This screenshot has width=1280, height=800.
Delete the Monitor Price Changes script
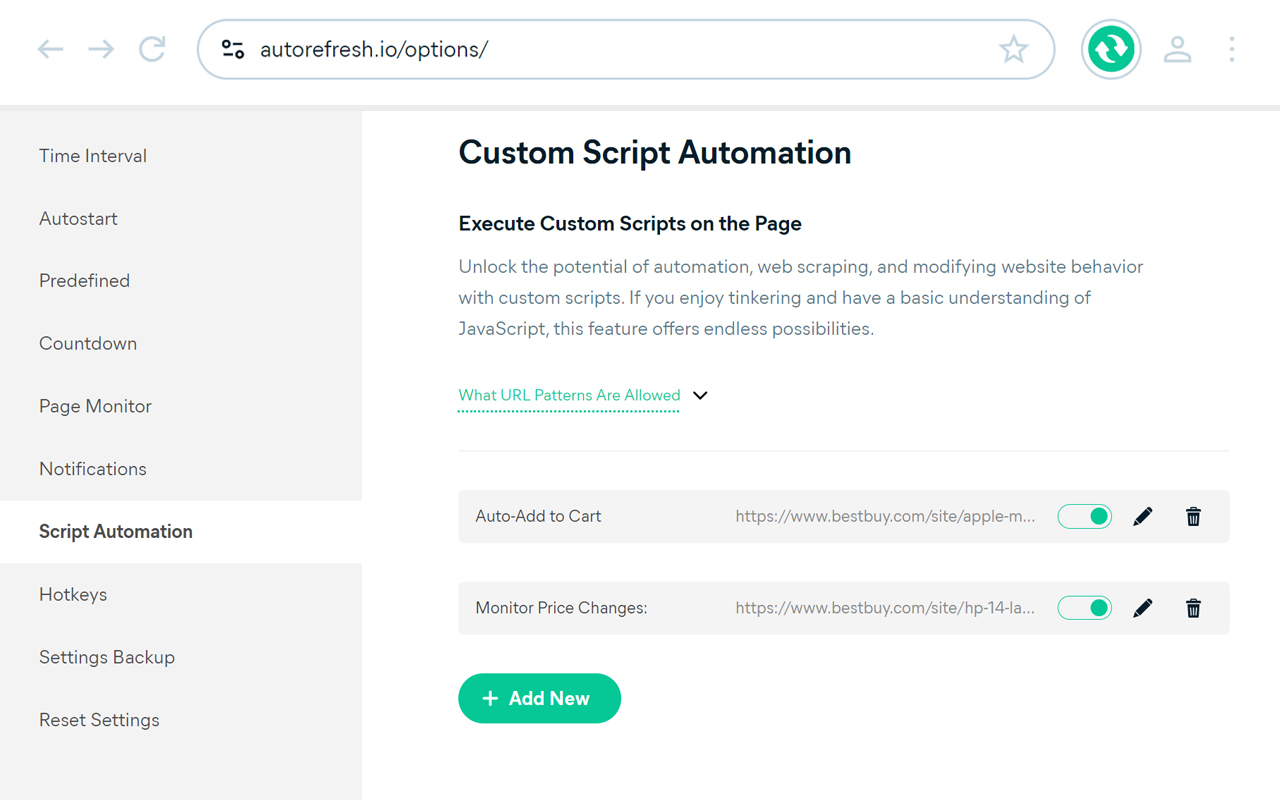pyautogui.click(x=1193, y=608)
